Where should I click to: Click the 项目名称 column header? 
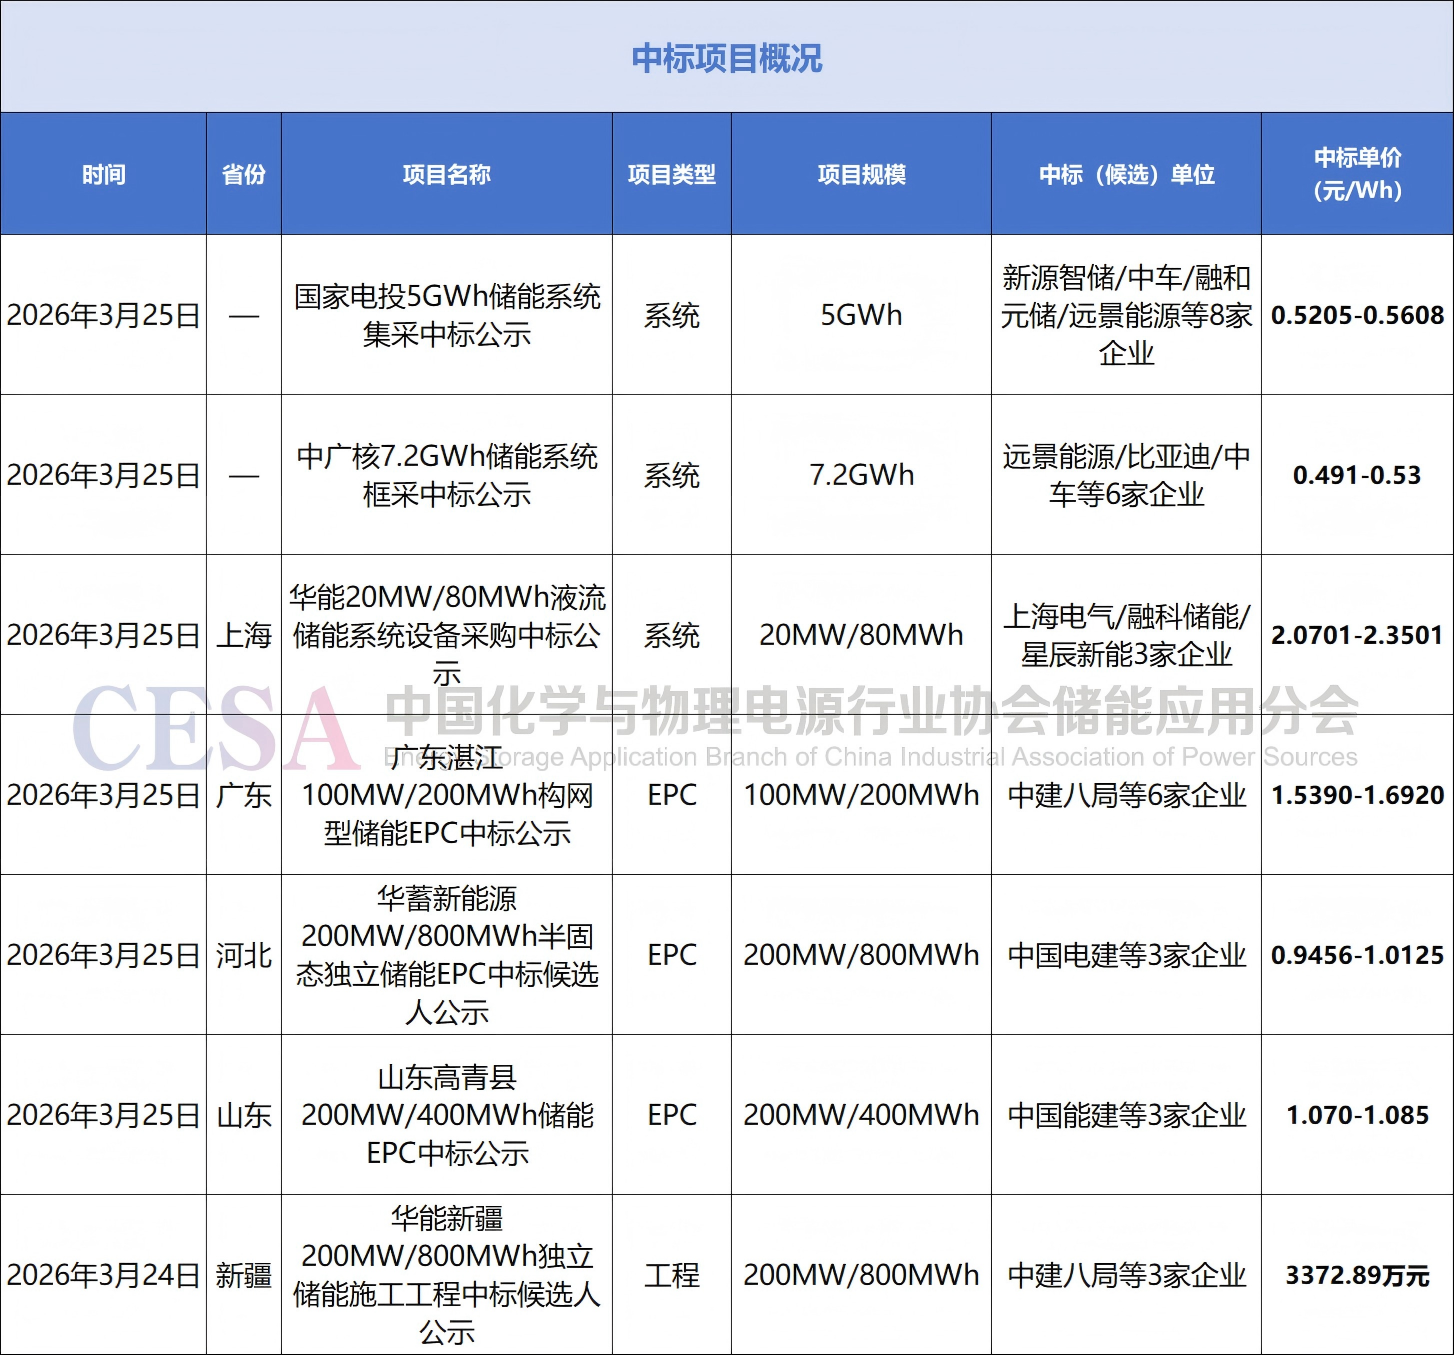(x=446, y=174)
